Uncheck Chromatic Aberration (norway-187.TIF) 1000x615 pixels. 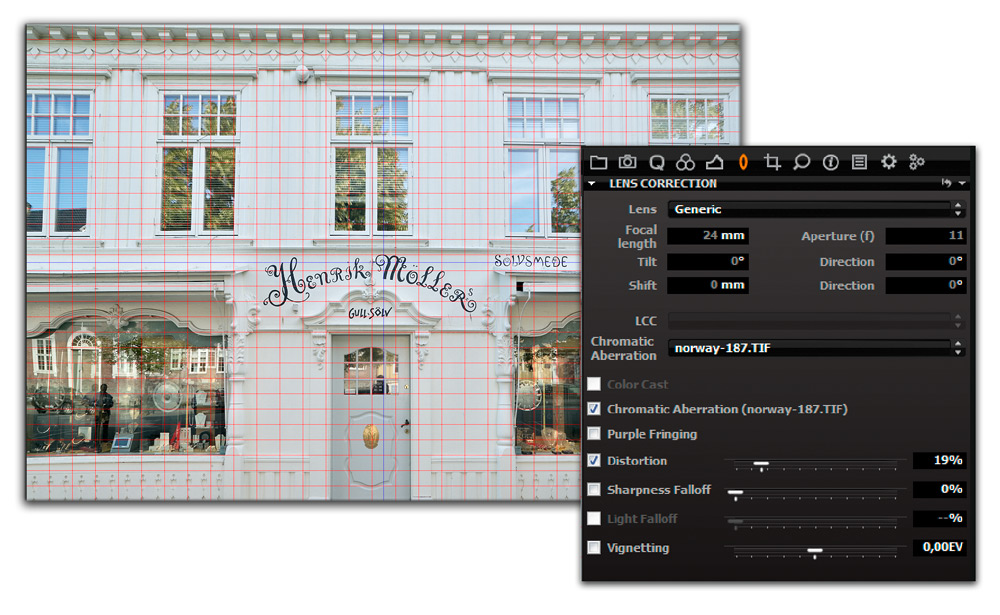[x=594, y=409]
